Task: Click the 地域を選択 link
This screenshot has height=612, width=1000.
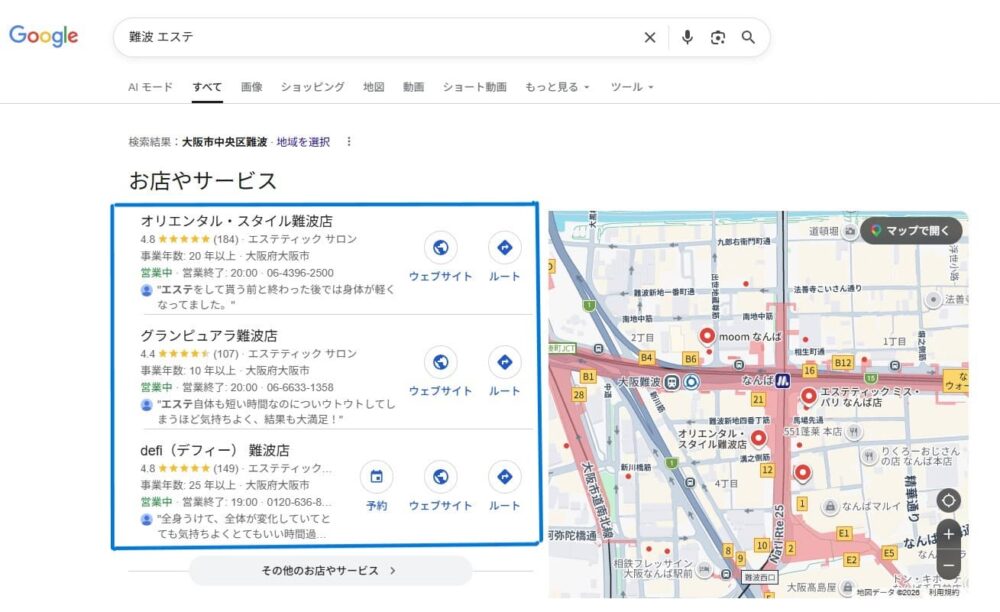Action: pos(303,142)
